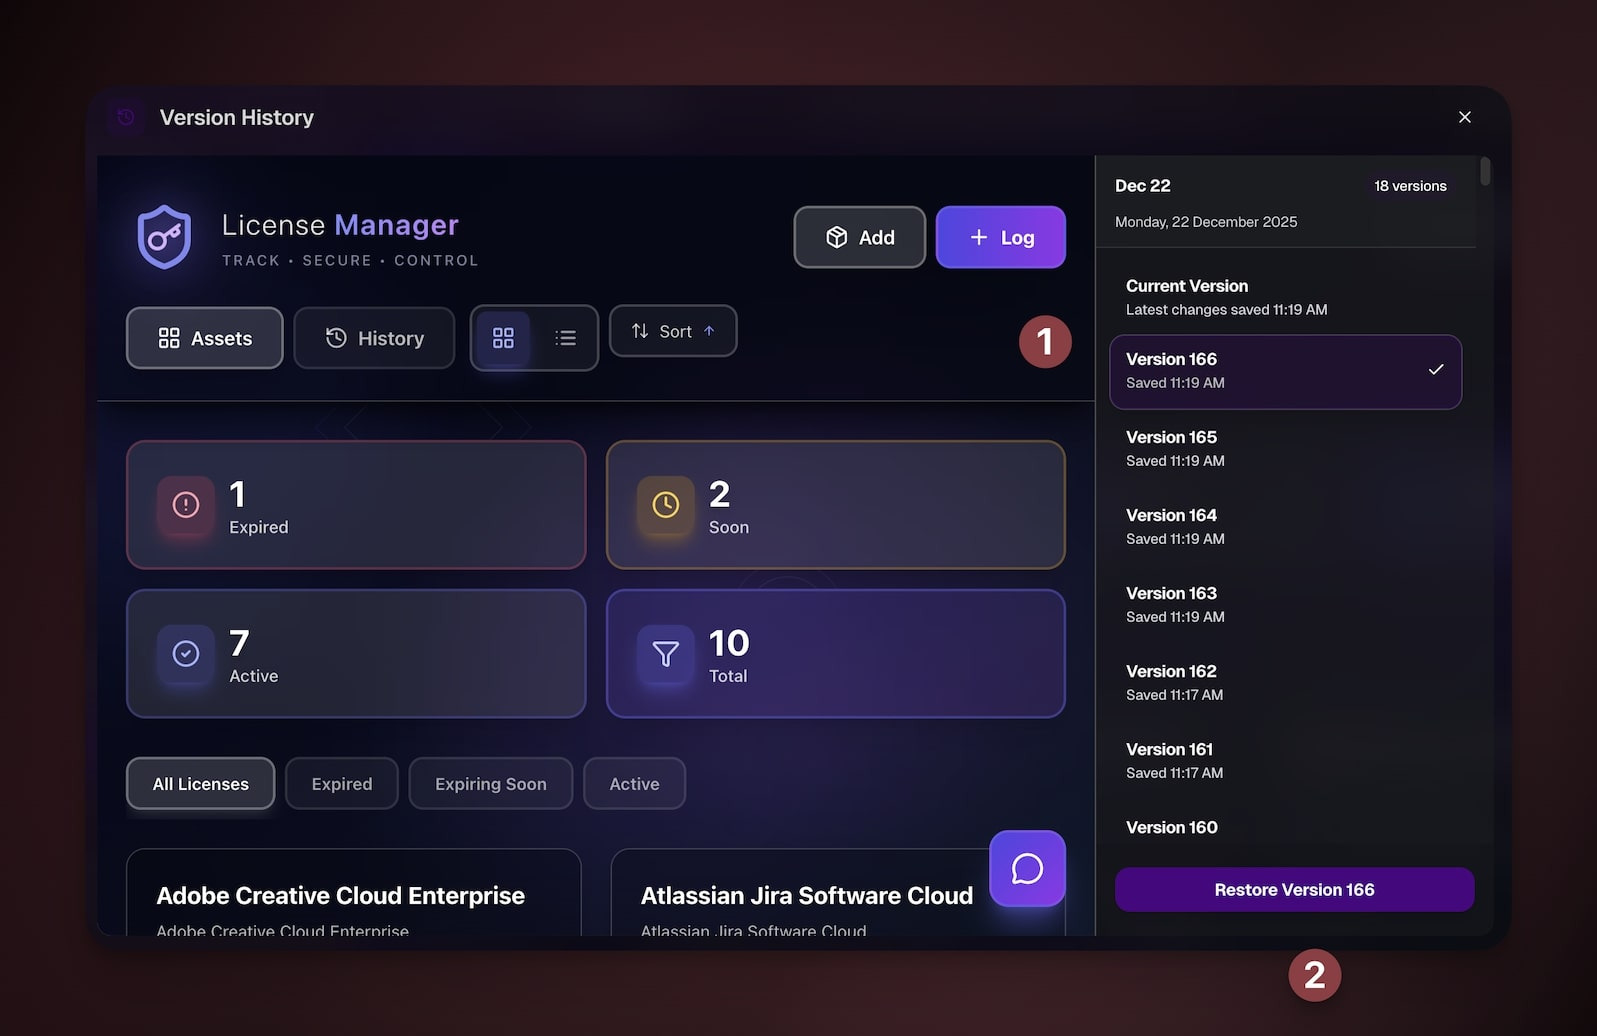Click the version history clock icon in header

pyautogui.click(x=126, y=117)
